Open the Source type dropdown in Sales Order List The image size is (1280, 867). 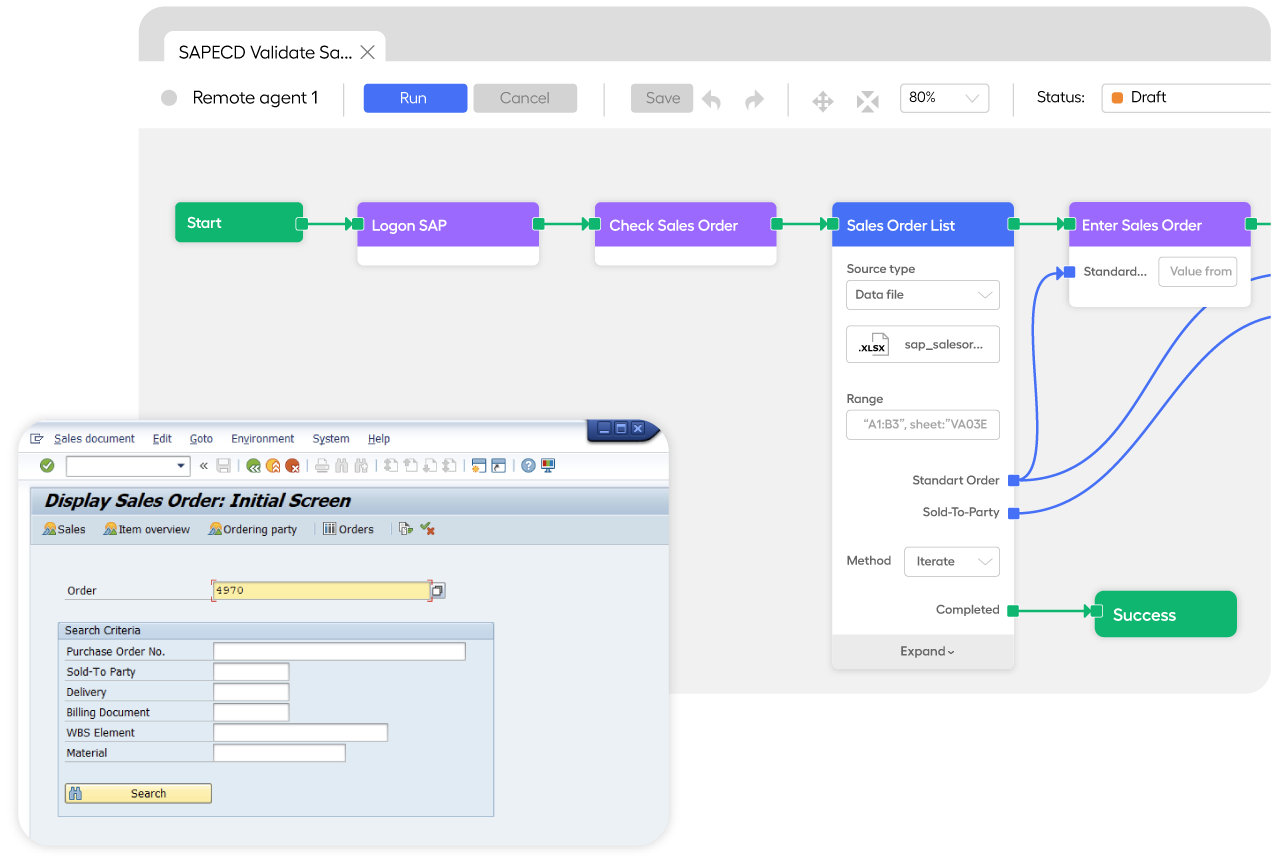click(922, 295)
